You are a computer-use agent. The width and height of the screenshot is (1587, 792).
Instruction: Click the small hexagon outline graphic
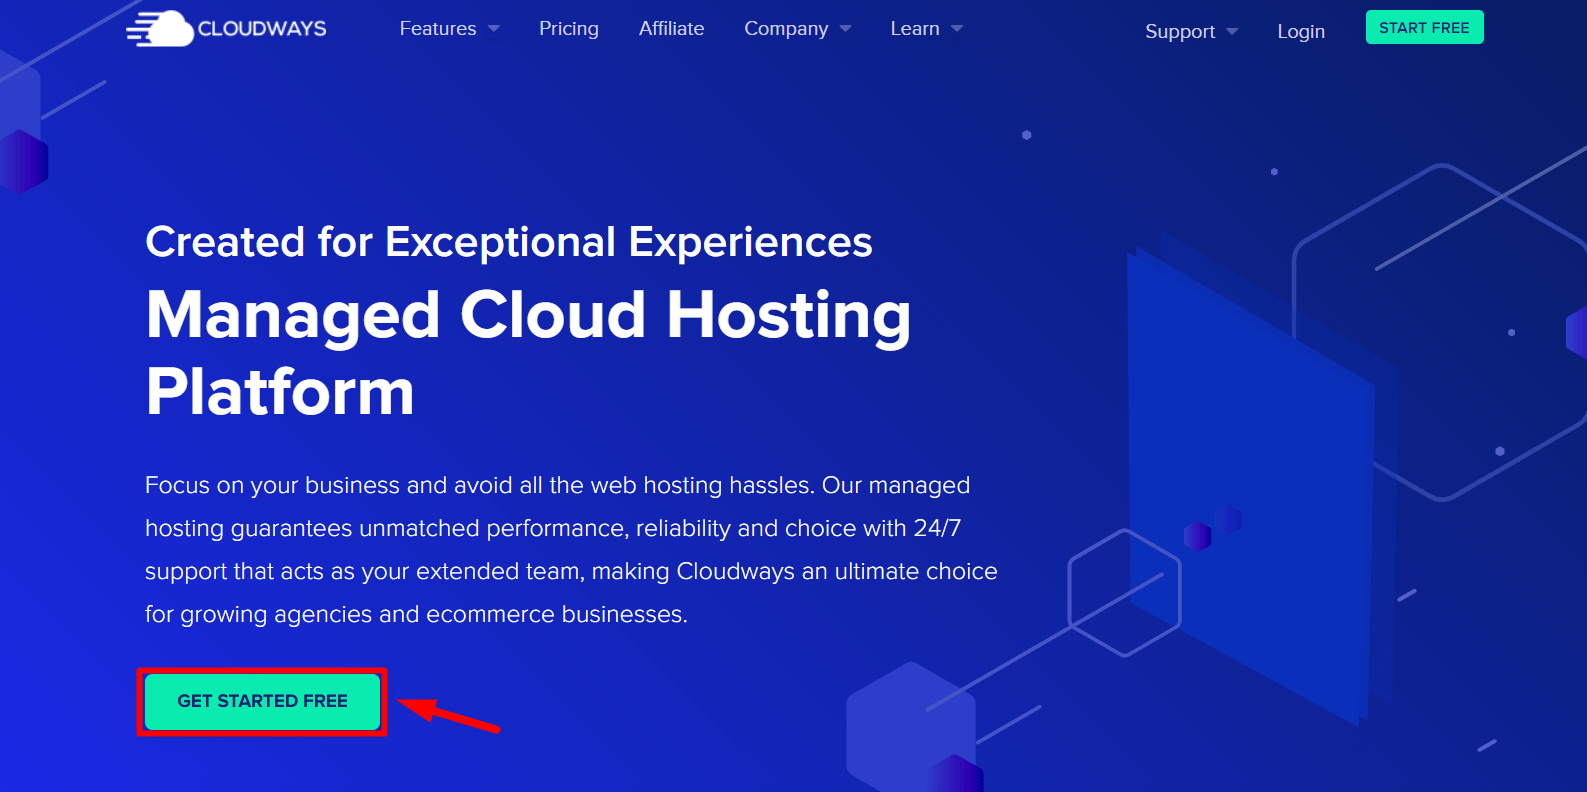1124,593
